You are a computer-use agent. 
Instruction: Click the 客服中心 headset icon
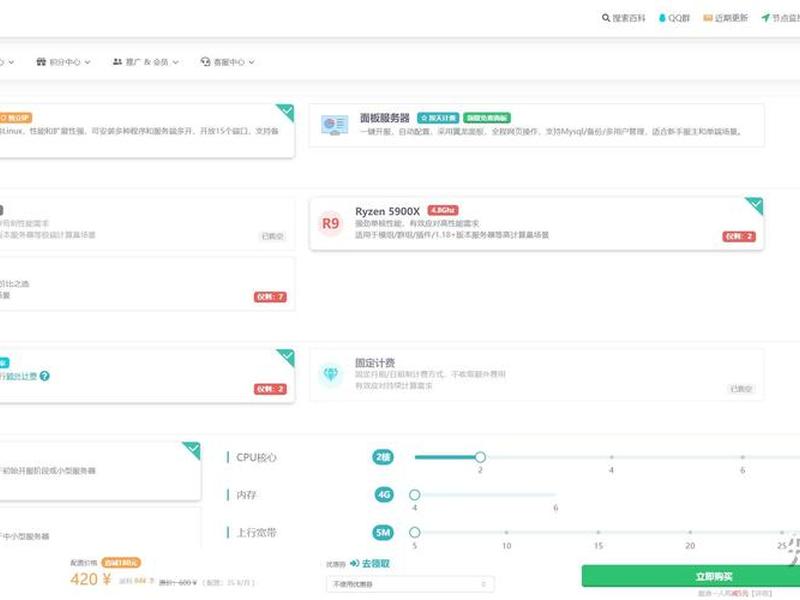[x=206, y=62]
